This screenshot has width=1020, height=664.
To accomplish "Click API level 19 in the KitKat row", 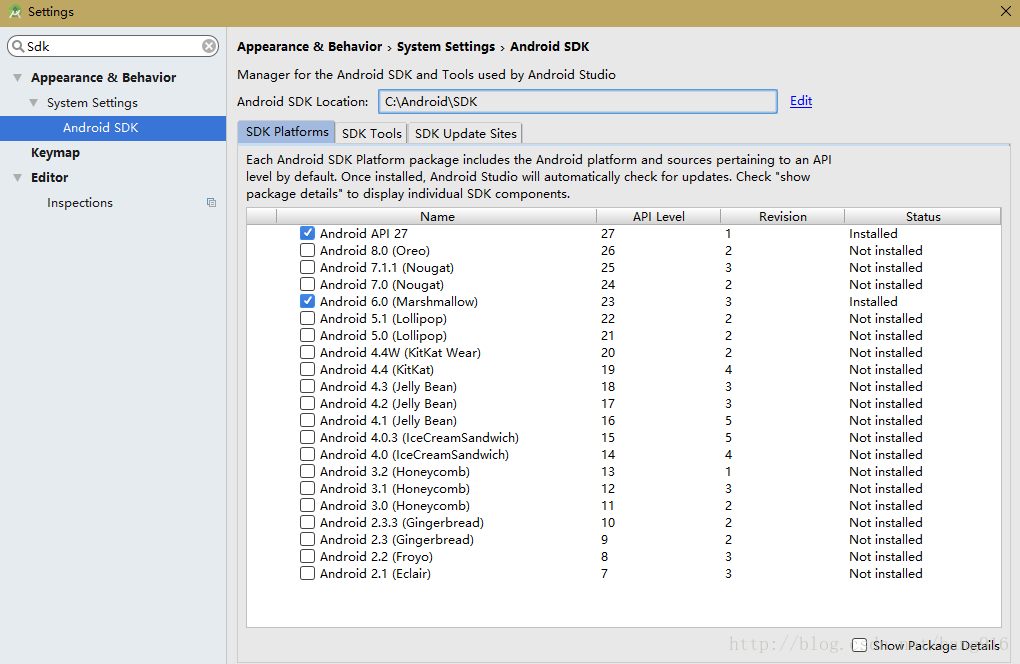I will (x=608, y=369).
